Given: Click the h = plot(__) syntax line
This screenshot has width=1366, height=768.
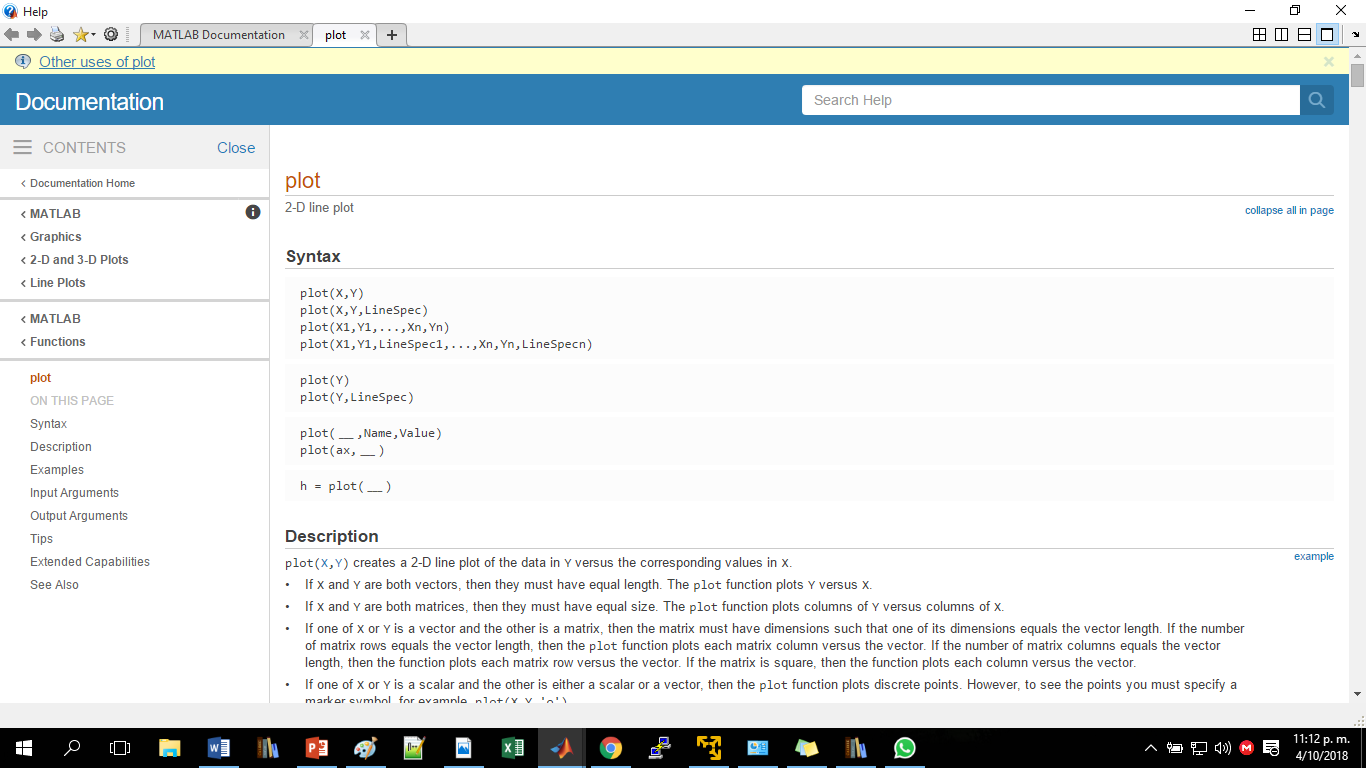Looking at the screenshot, I should pyautogui.click(x=346, y=487).
